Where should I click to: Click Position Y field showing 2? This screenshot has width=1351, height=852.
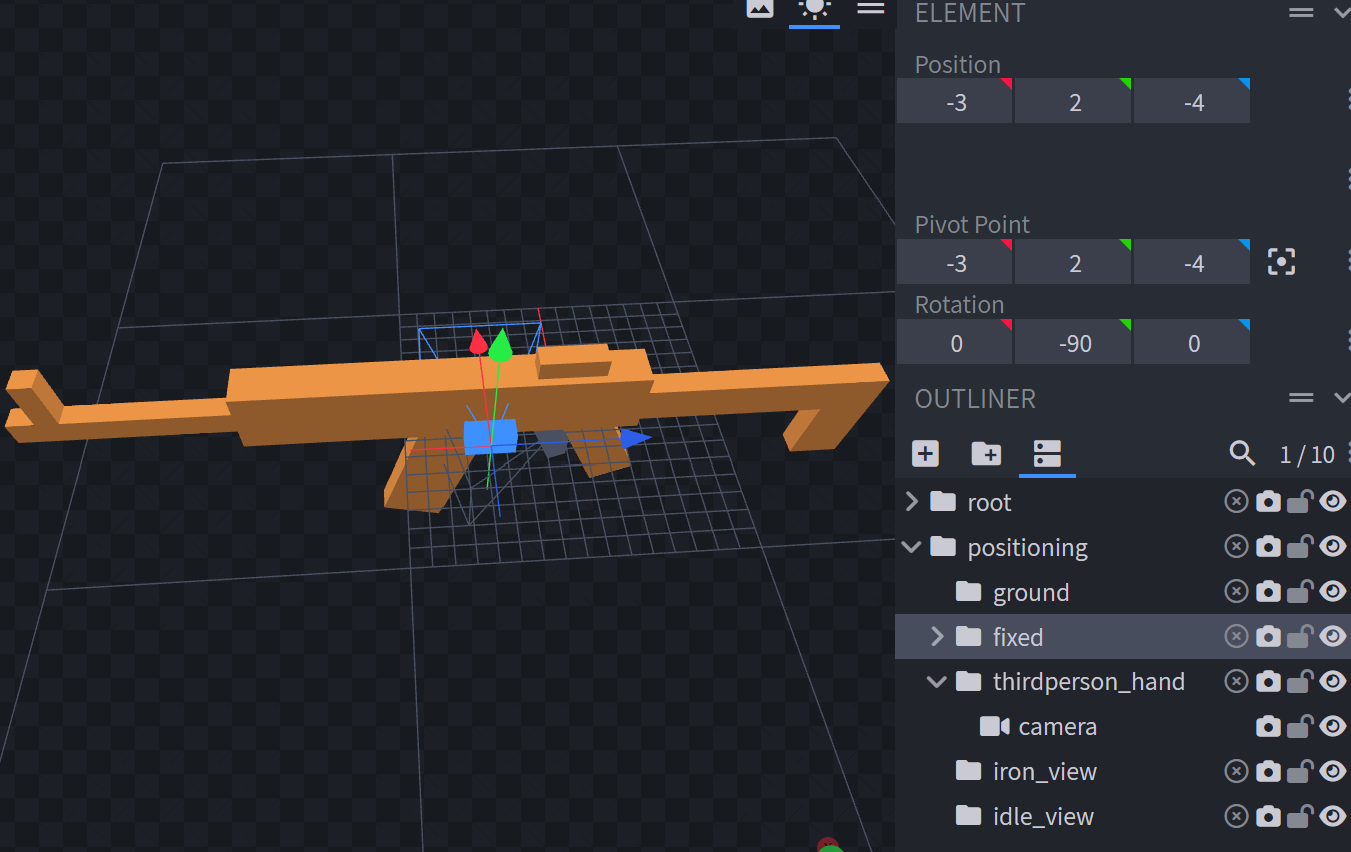pyautogui.click(x=1073, y=101)
